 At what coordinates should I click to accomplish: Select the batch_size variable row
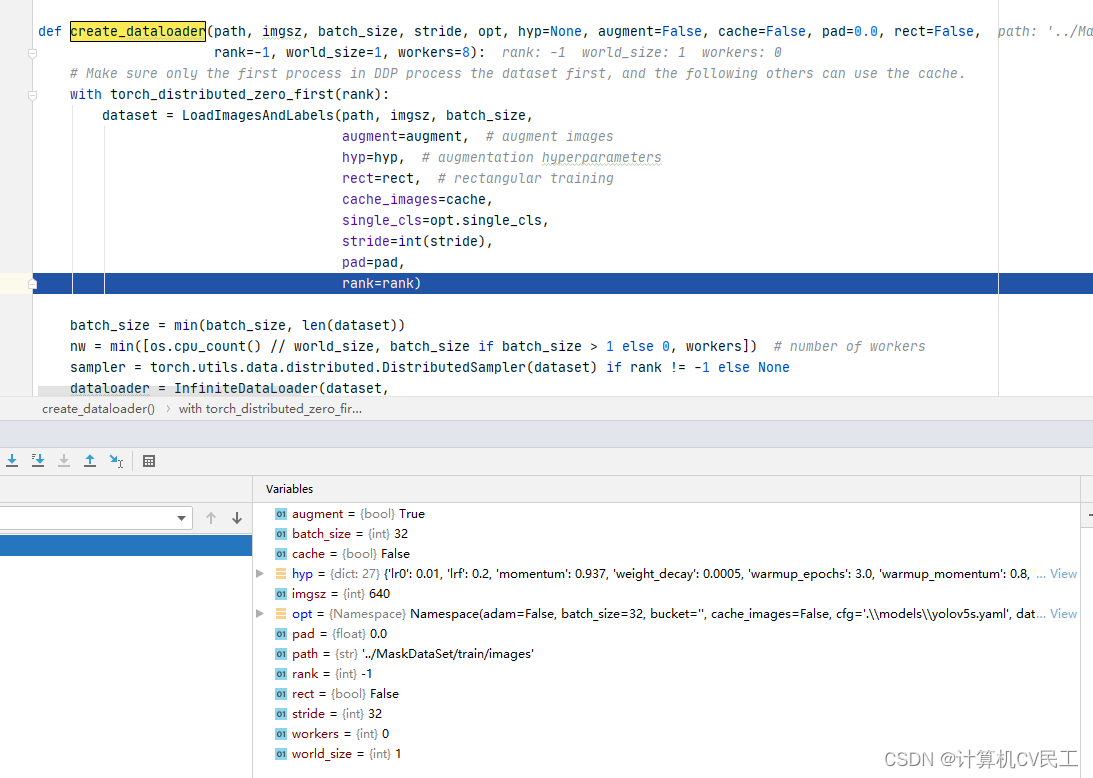click(x=666, y=534)
